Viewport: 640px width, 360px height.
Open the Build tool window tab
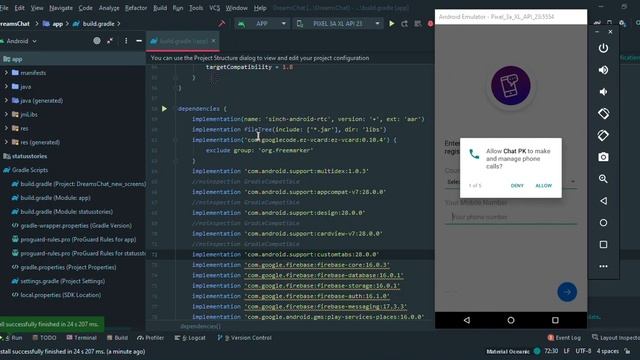[117, 338]
